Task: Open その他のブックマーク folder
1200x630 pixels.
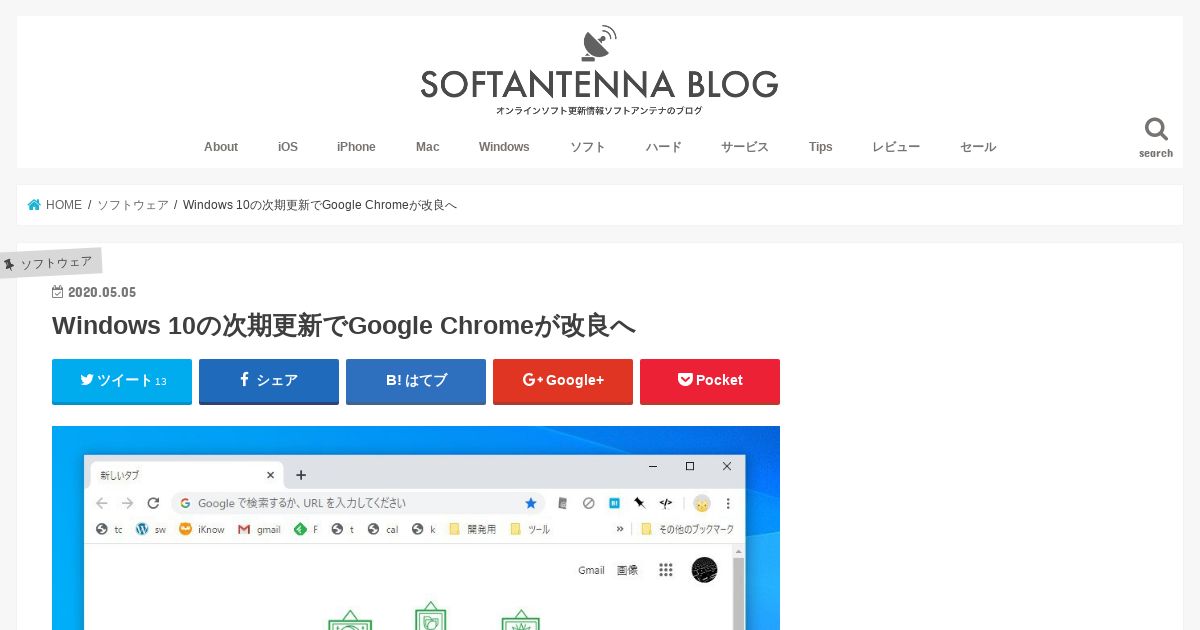Action: click(687, 529)
